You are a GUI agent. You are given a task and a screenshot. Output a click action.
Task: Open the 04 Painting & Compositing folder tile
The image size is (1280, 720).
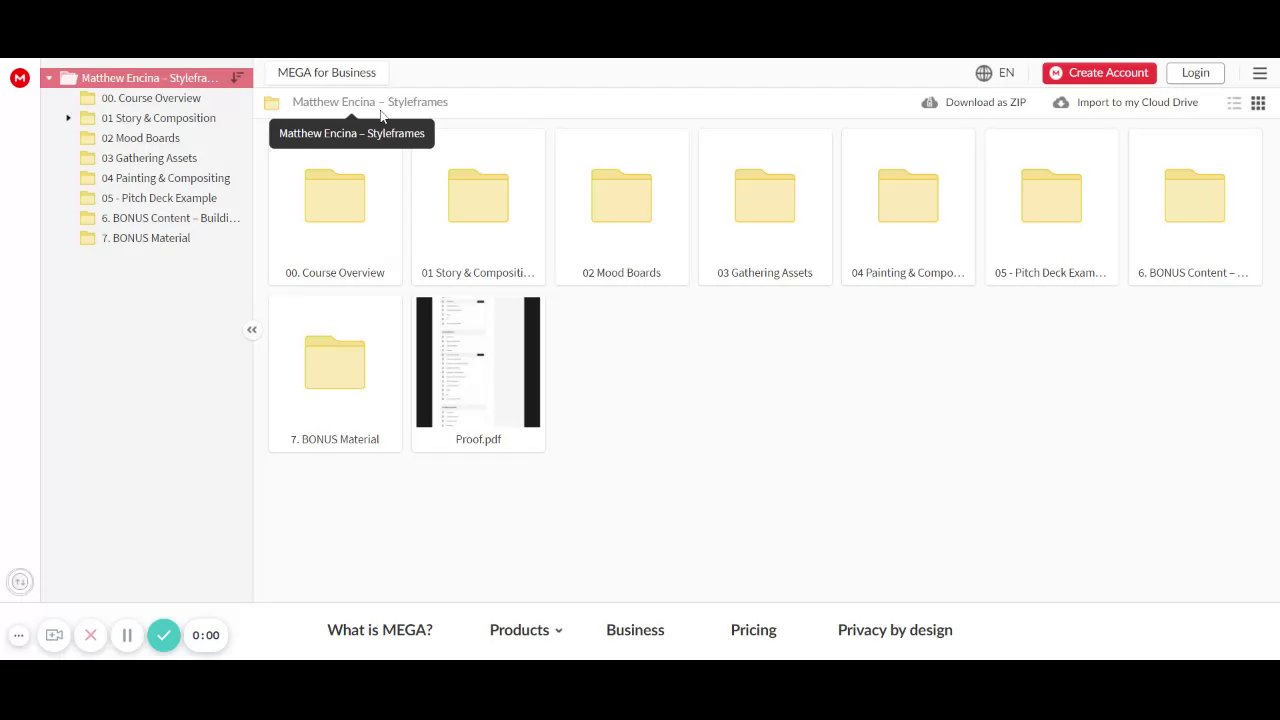click(x=908, y=207)
